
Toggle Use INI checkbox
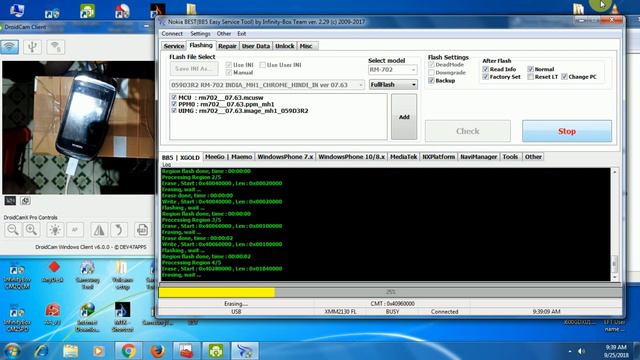click(229, 65)
